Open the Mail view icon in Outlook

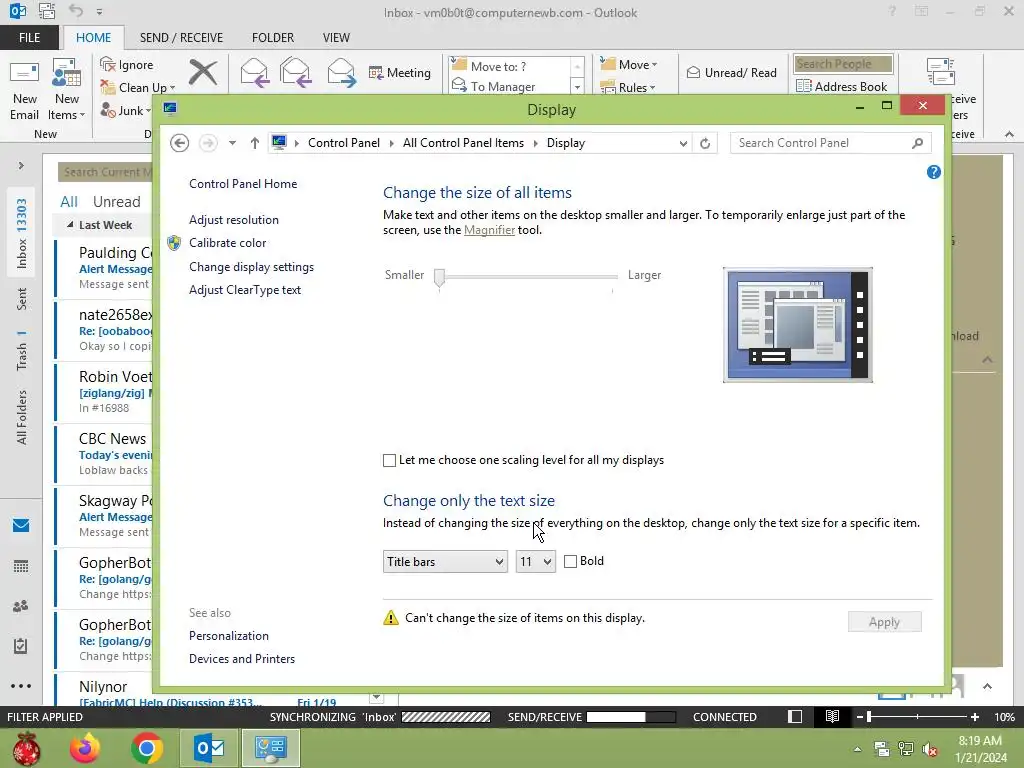click(x=21, y=526)
